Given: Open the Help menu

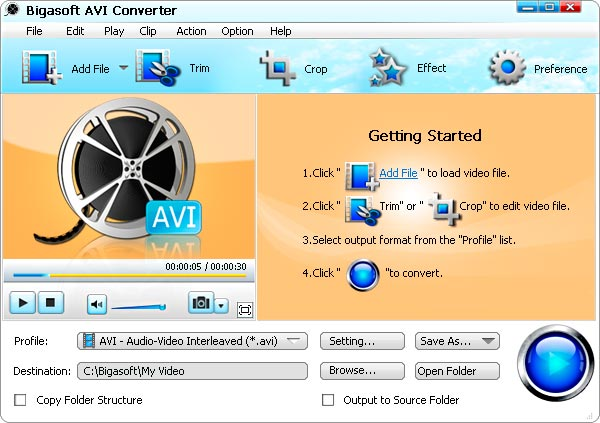Looking at the screenshot, I should coord(280,31).
